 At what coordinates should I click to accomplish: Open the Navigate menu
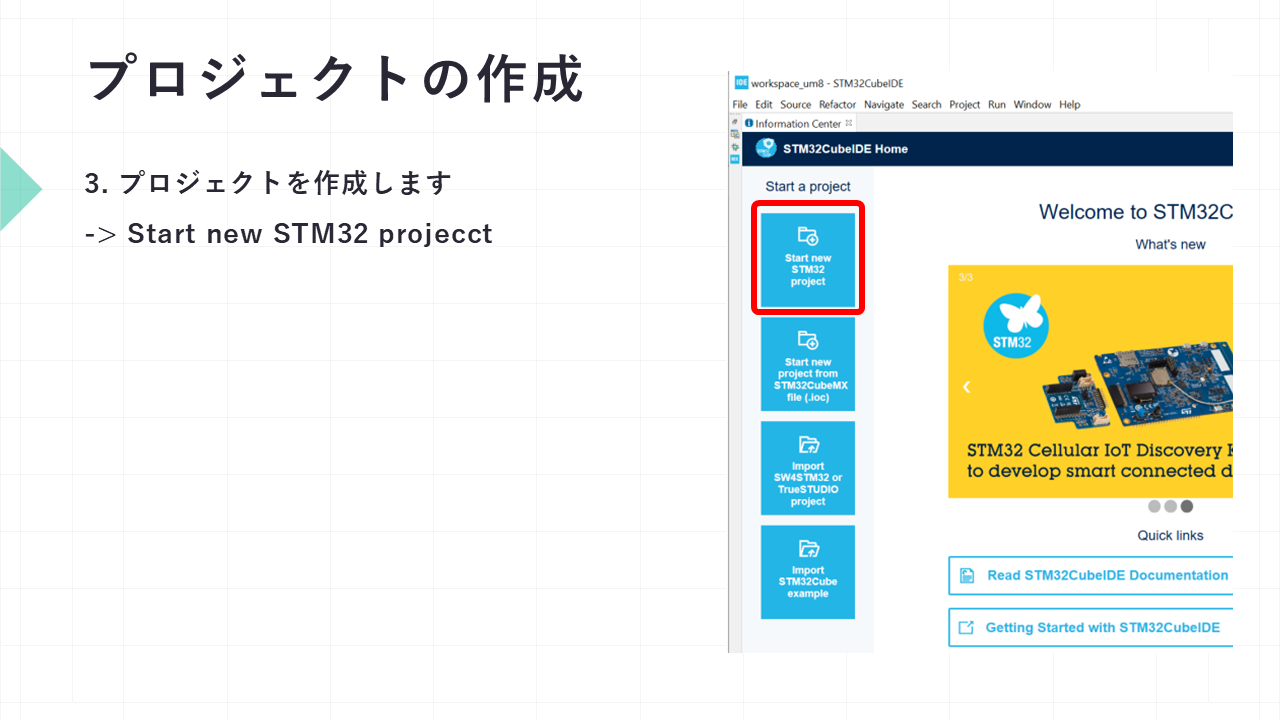coord(884,105)
